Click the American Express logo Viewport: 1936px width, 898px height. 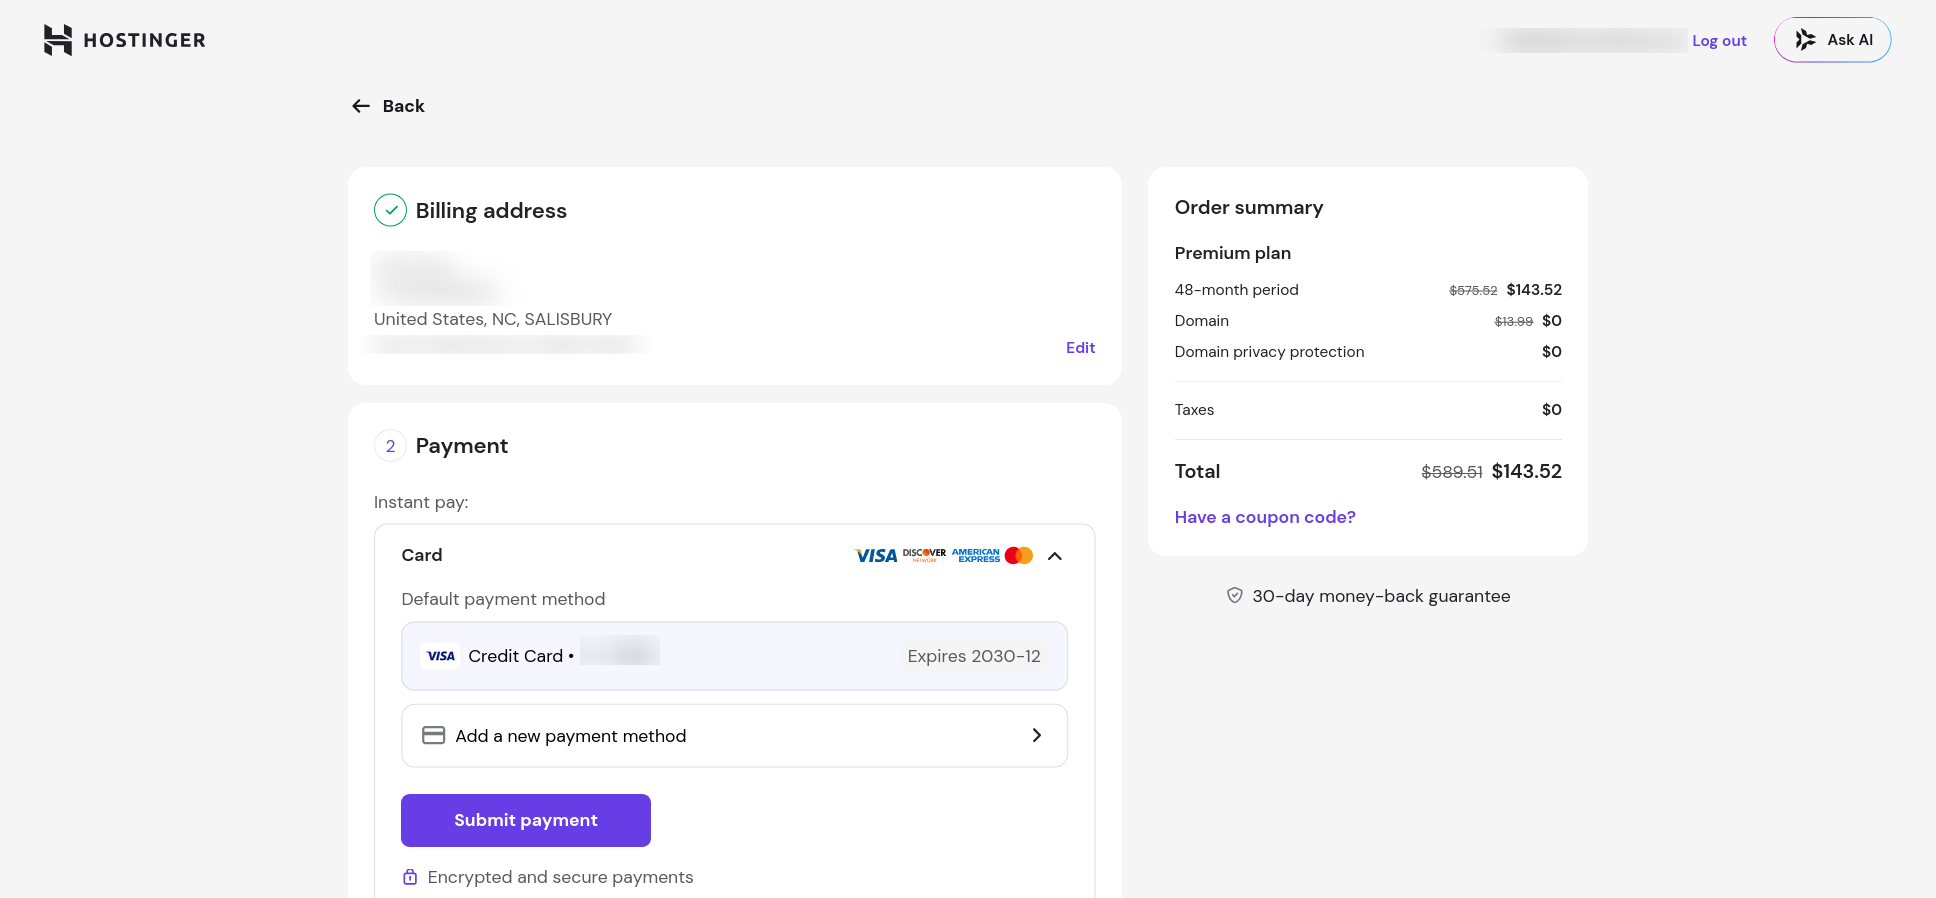(x=975, y=555)
